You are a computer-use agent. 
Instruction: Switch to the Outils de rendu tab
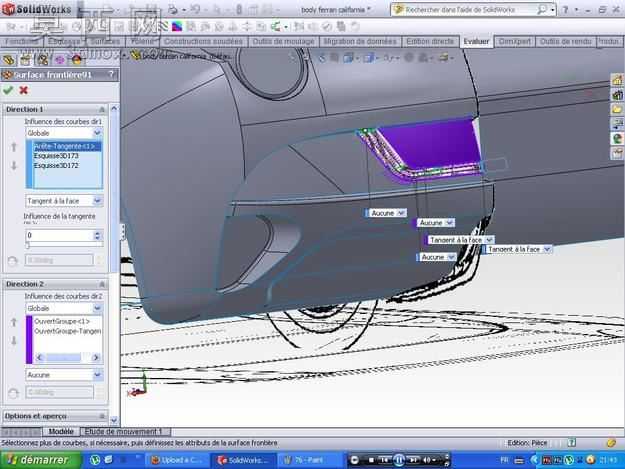565,41
